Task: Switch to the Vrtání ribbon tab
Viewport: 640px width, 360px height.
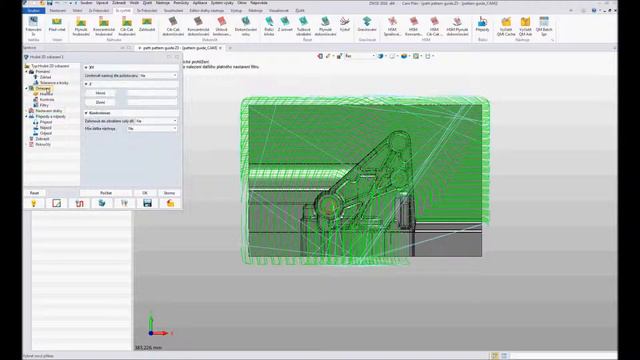Action: (77, 11)
